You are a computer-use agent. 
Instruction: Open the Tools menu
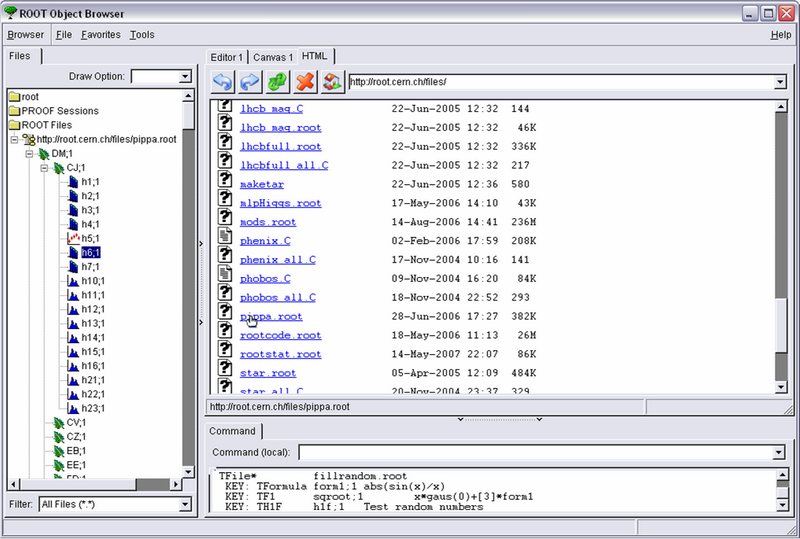coord(142,35)
